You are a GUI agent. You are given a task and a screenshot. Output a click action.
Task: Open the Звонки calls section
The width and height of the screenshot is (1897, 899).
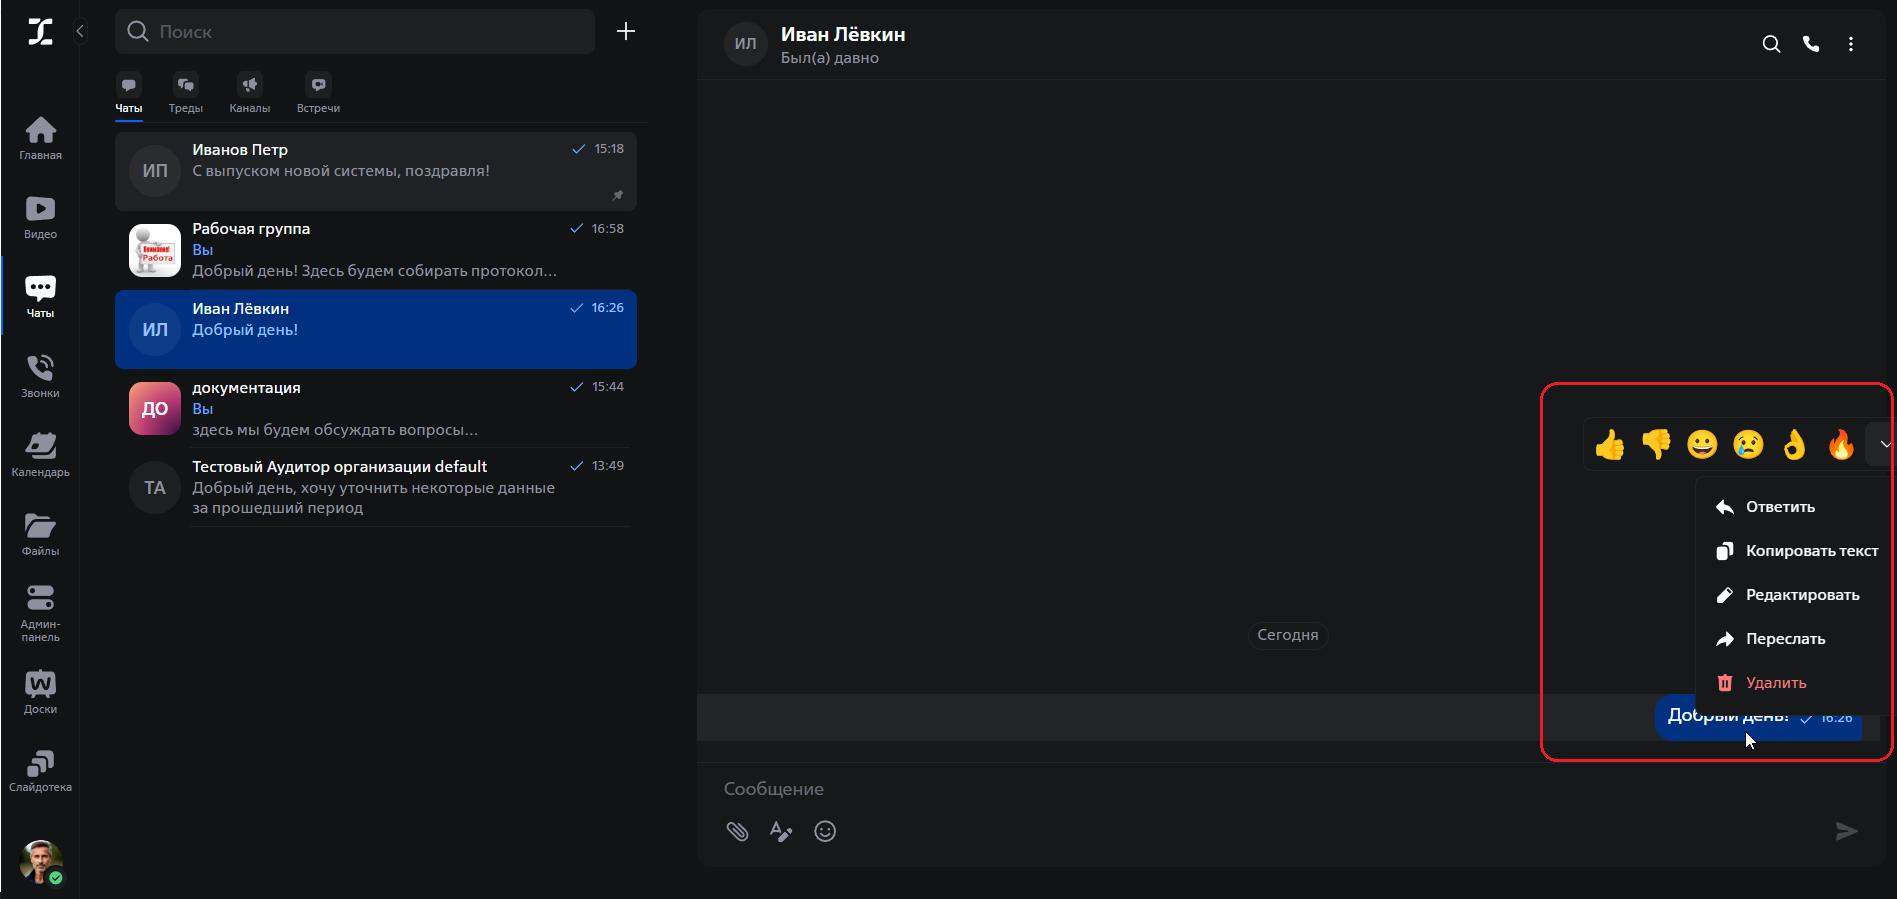40,376
